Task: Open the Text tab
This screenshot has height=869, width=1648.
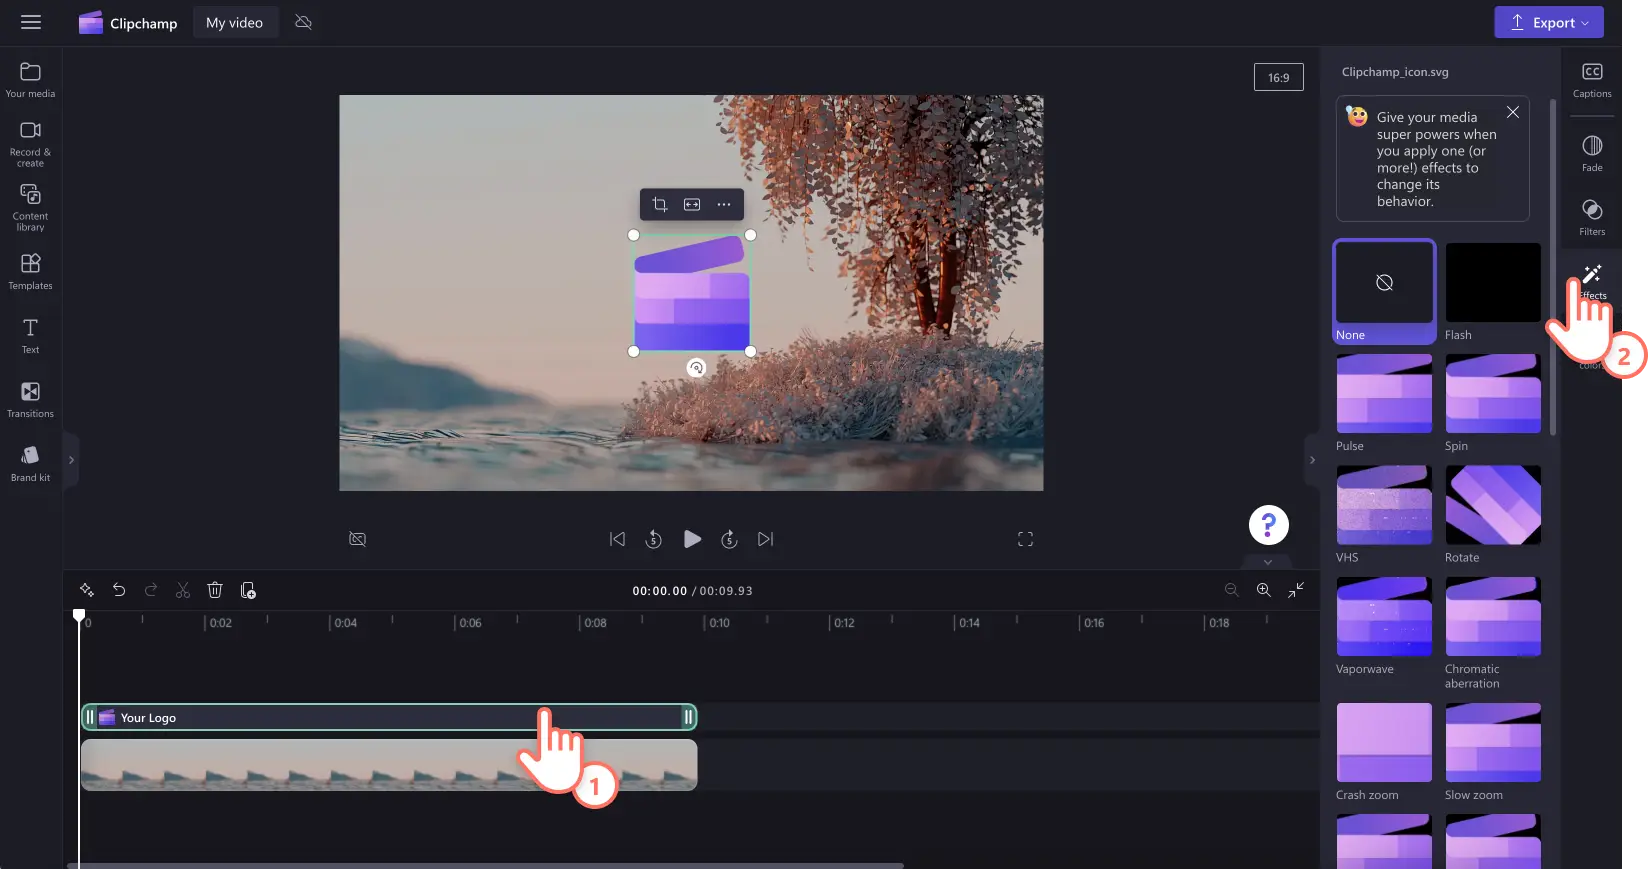Action: (x=30, y=336)
